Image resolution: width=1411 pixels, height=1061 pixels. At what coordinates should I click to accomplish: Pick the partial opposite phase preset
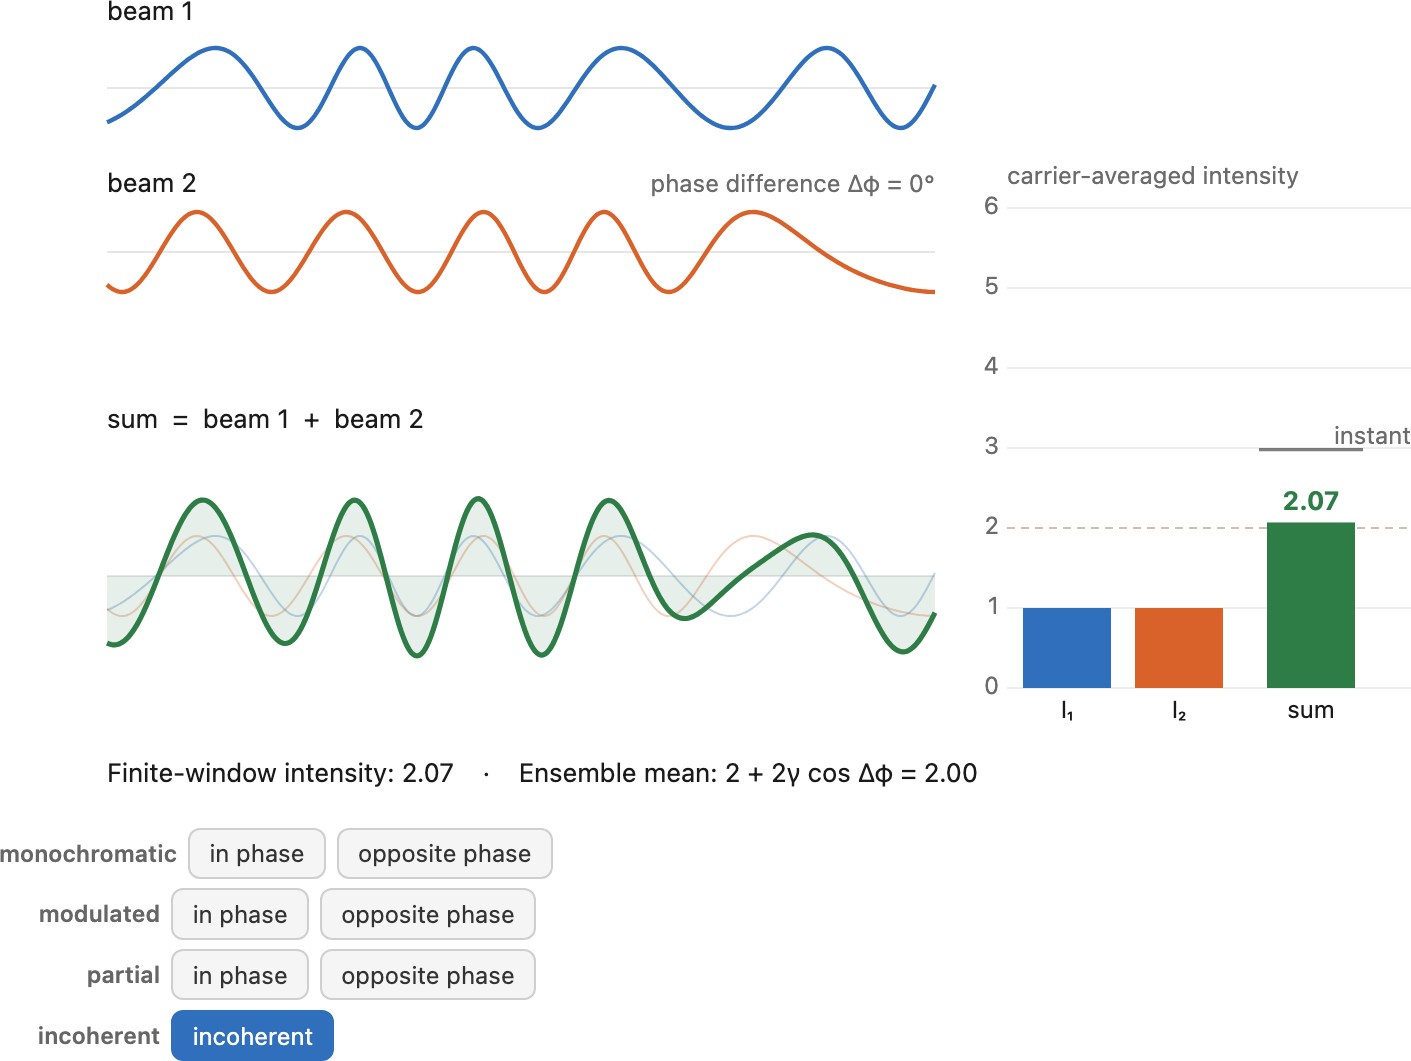point(428,975)
